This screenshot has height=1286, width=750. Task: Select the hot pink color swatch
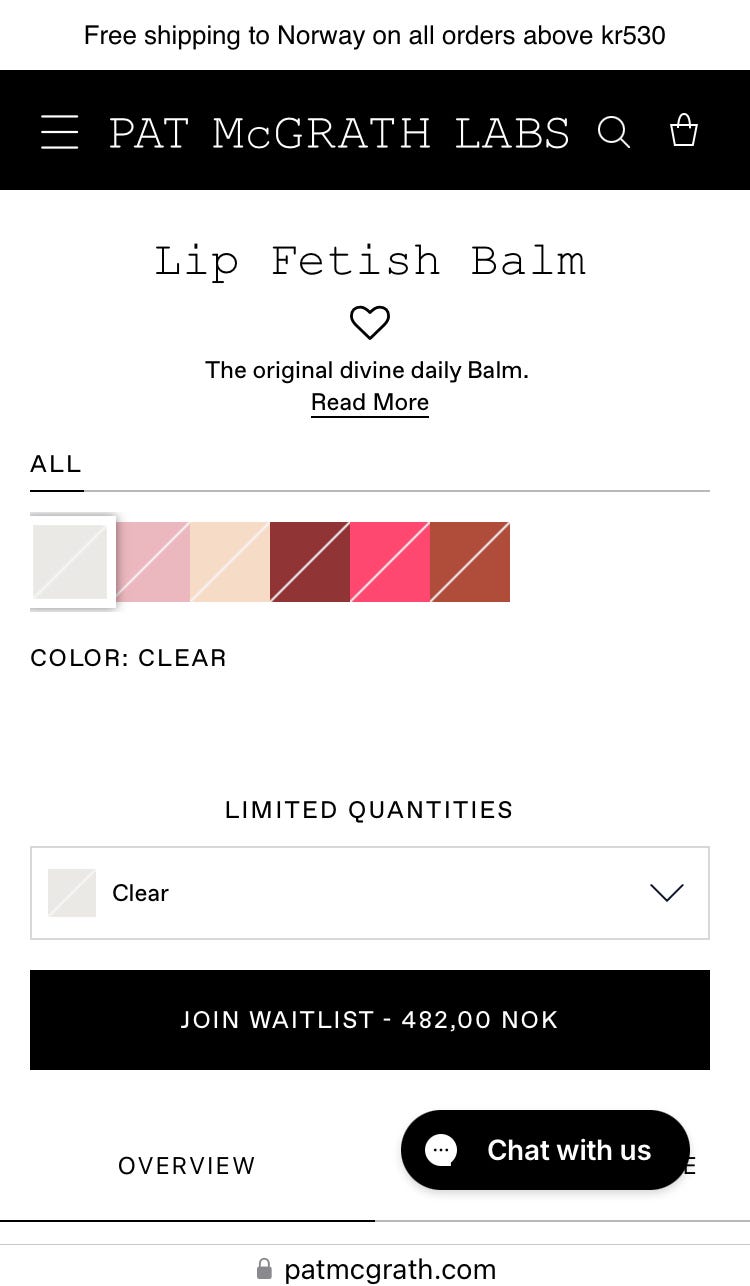390,562
